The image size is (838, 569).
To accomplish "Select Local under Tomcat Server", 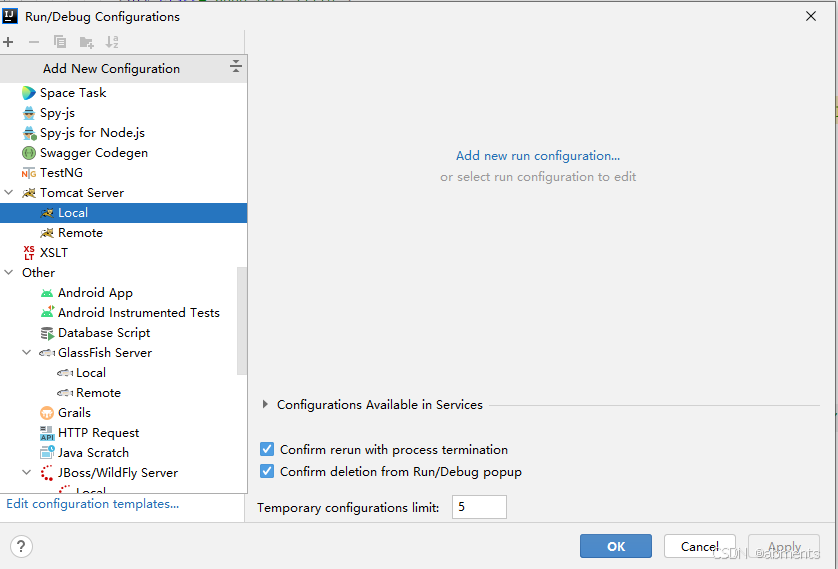I will [x=72, y=213].
